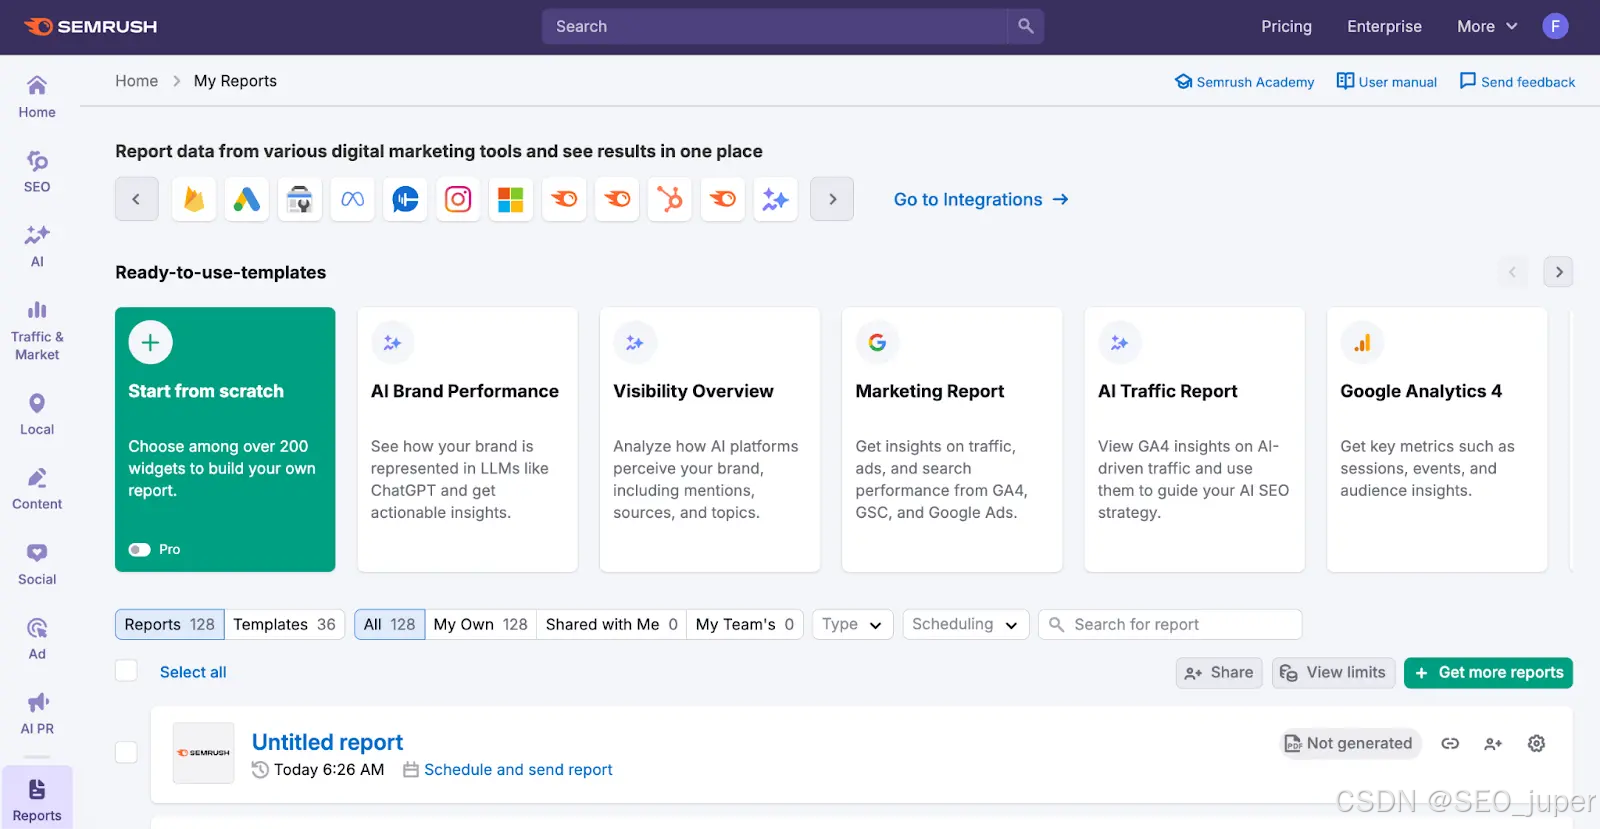Select the HubSpot integration icon
The height and width of the screenshot is (829, 1600).
(670, 200)
